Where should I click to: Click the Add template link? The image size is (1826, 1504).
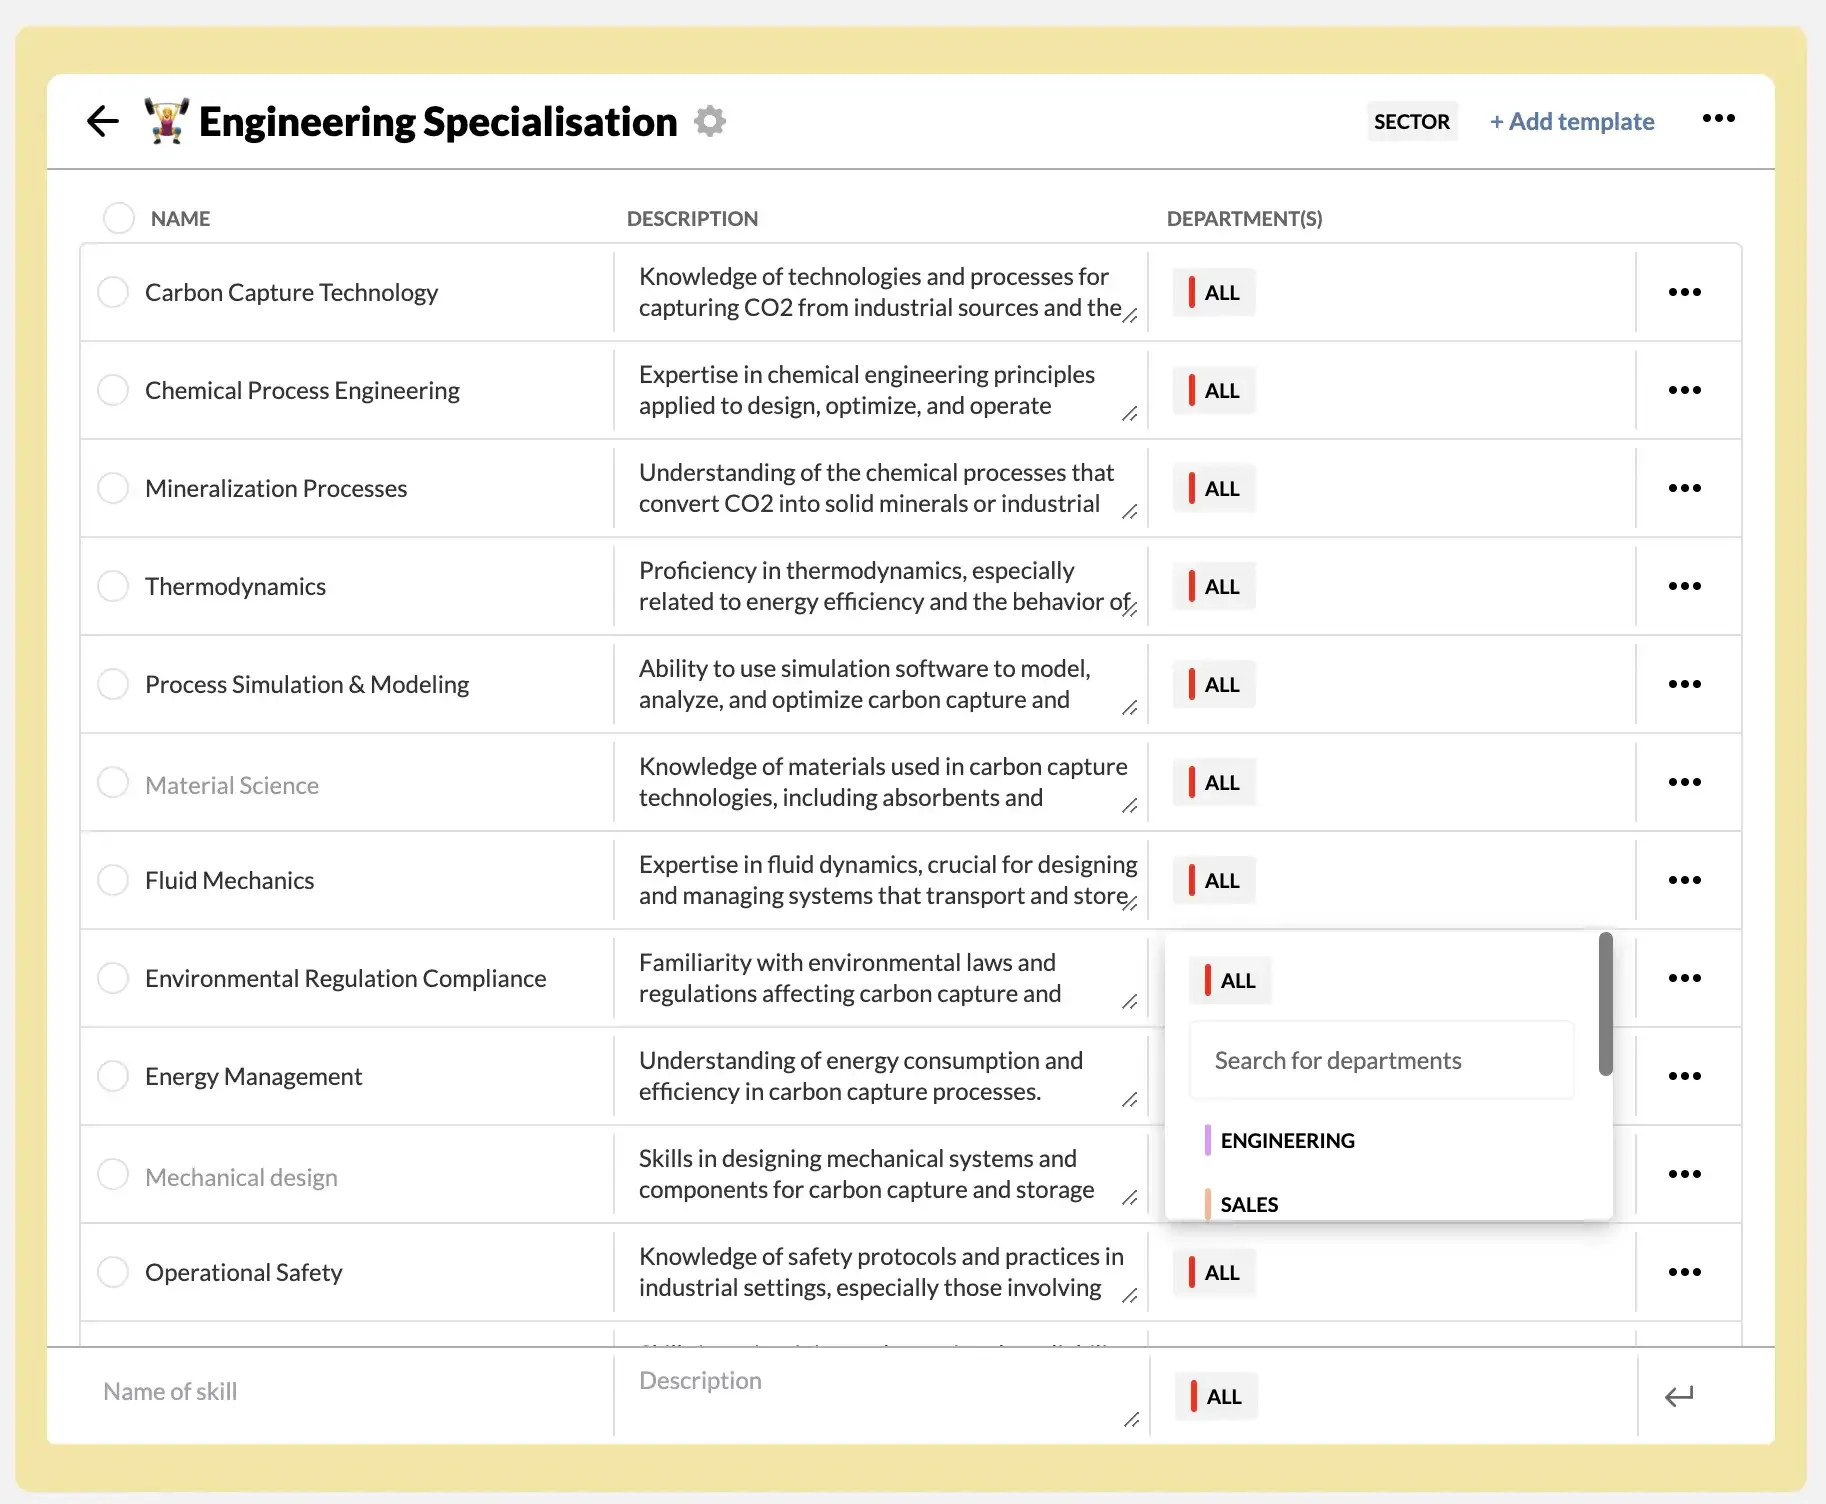[x=1572, y=121]
